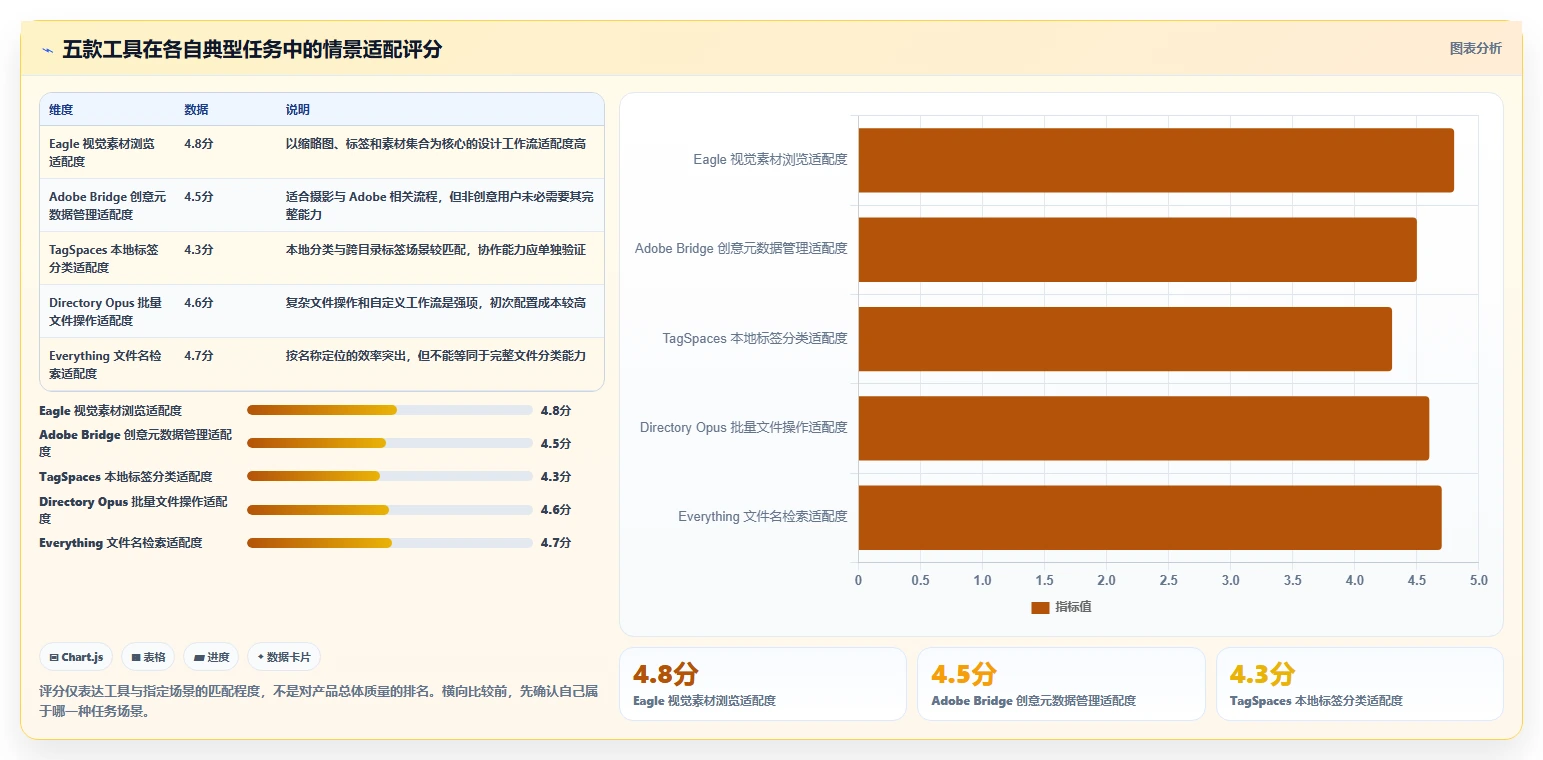Open the 4.8分 Eagle data card
This screenshot has width=1543, height=760.
pos(763,684)
